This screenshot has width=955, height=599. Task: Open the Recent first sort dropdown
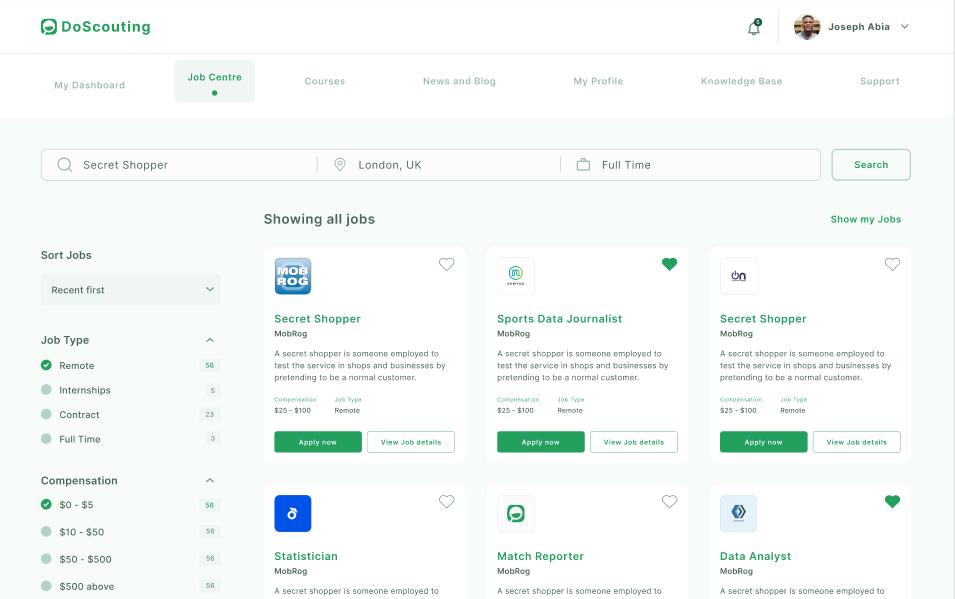click(x=130, y=288)
